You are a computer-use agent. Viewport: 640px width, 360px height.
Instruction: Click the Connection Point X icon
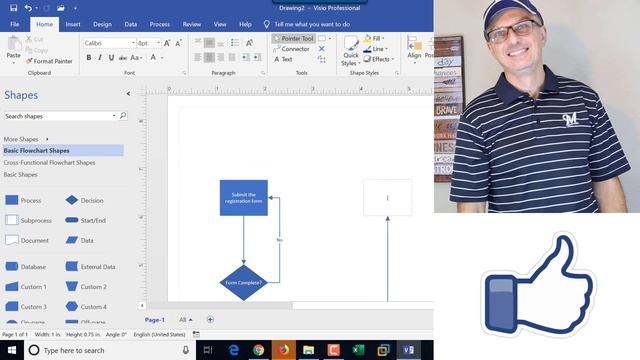point(322,49)
